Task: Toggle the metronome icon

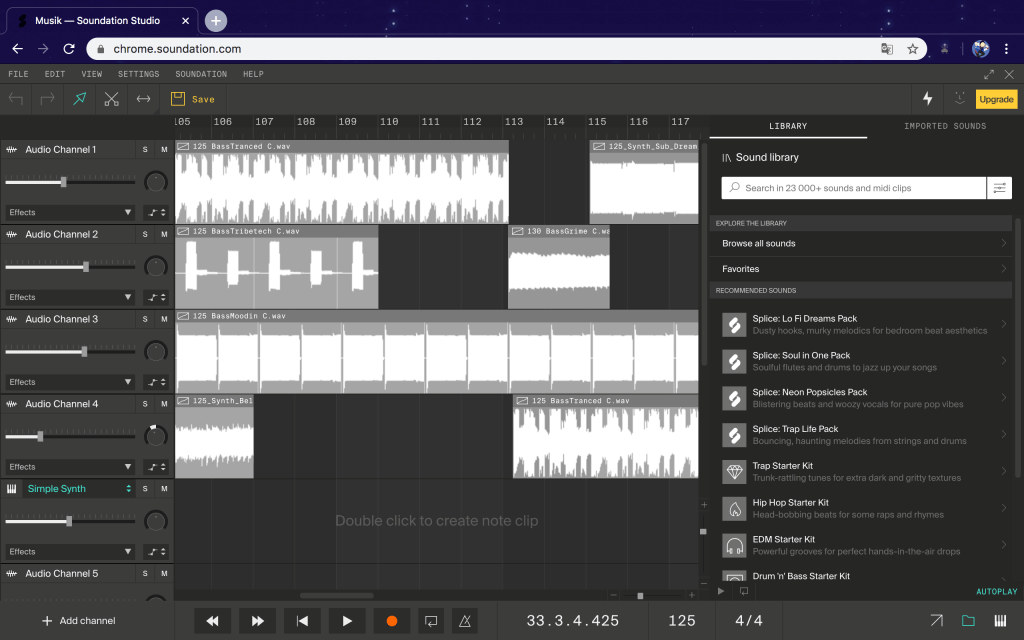Action: pyautogui.click(x=464, y=621)
